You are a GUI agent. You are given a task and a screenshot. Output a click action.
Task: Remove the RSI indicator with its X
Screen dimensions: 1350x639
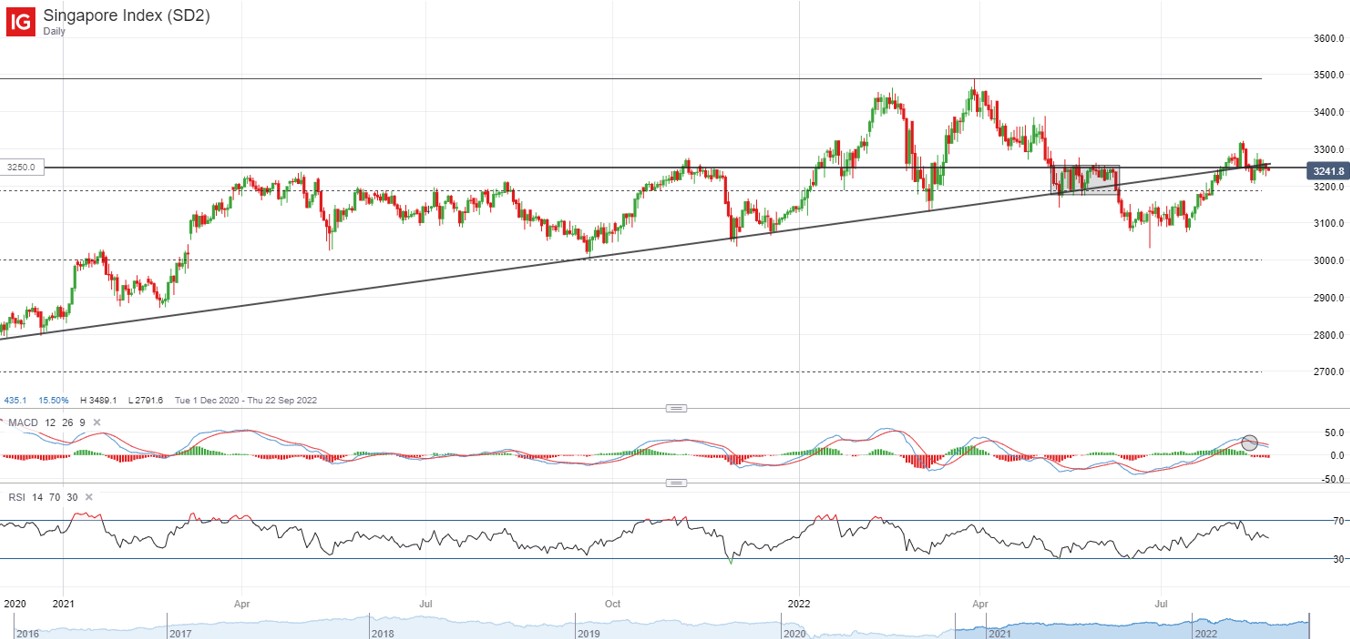click(x=89, y=497)
